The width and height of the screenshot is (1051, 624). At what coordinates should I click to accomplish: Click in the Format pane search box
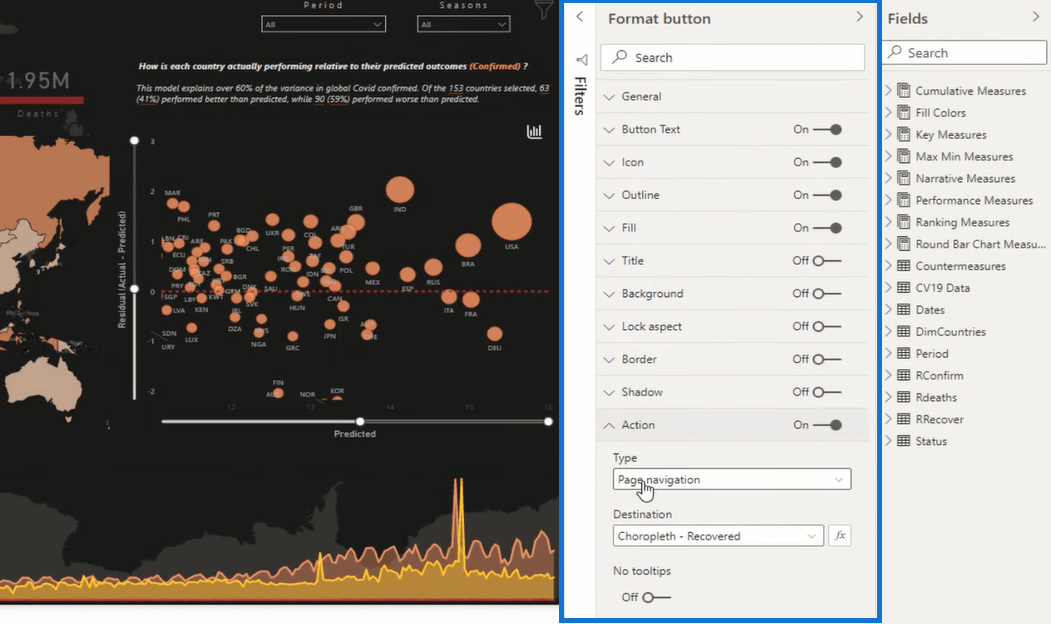click(x=732, y=57)
